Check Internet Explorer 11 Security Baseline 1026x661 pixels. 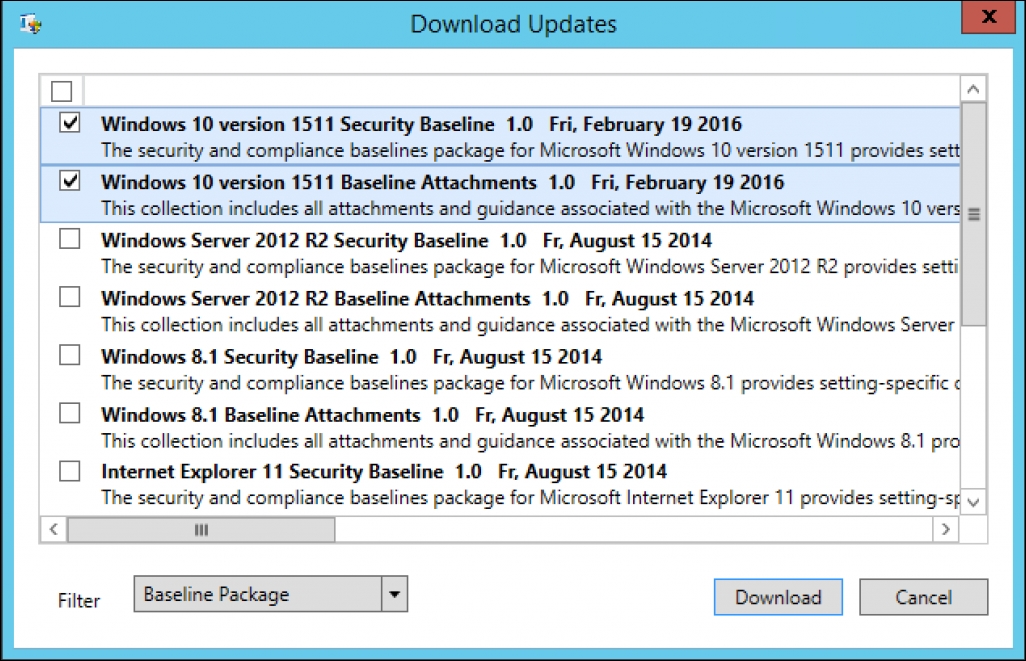coord(70,471)
